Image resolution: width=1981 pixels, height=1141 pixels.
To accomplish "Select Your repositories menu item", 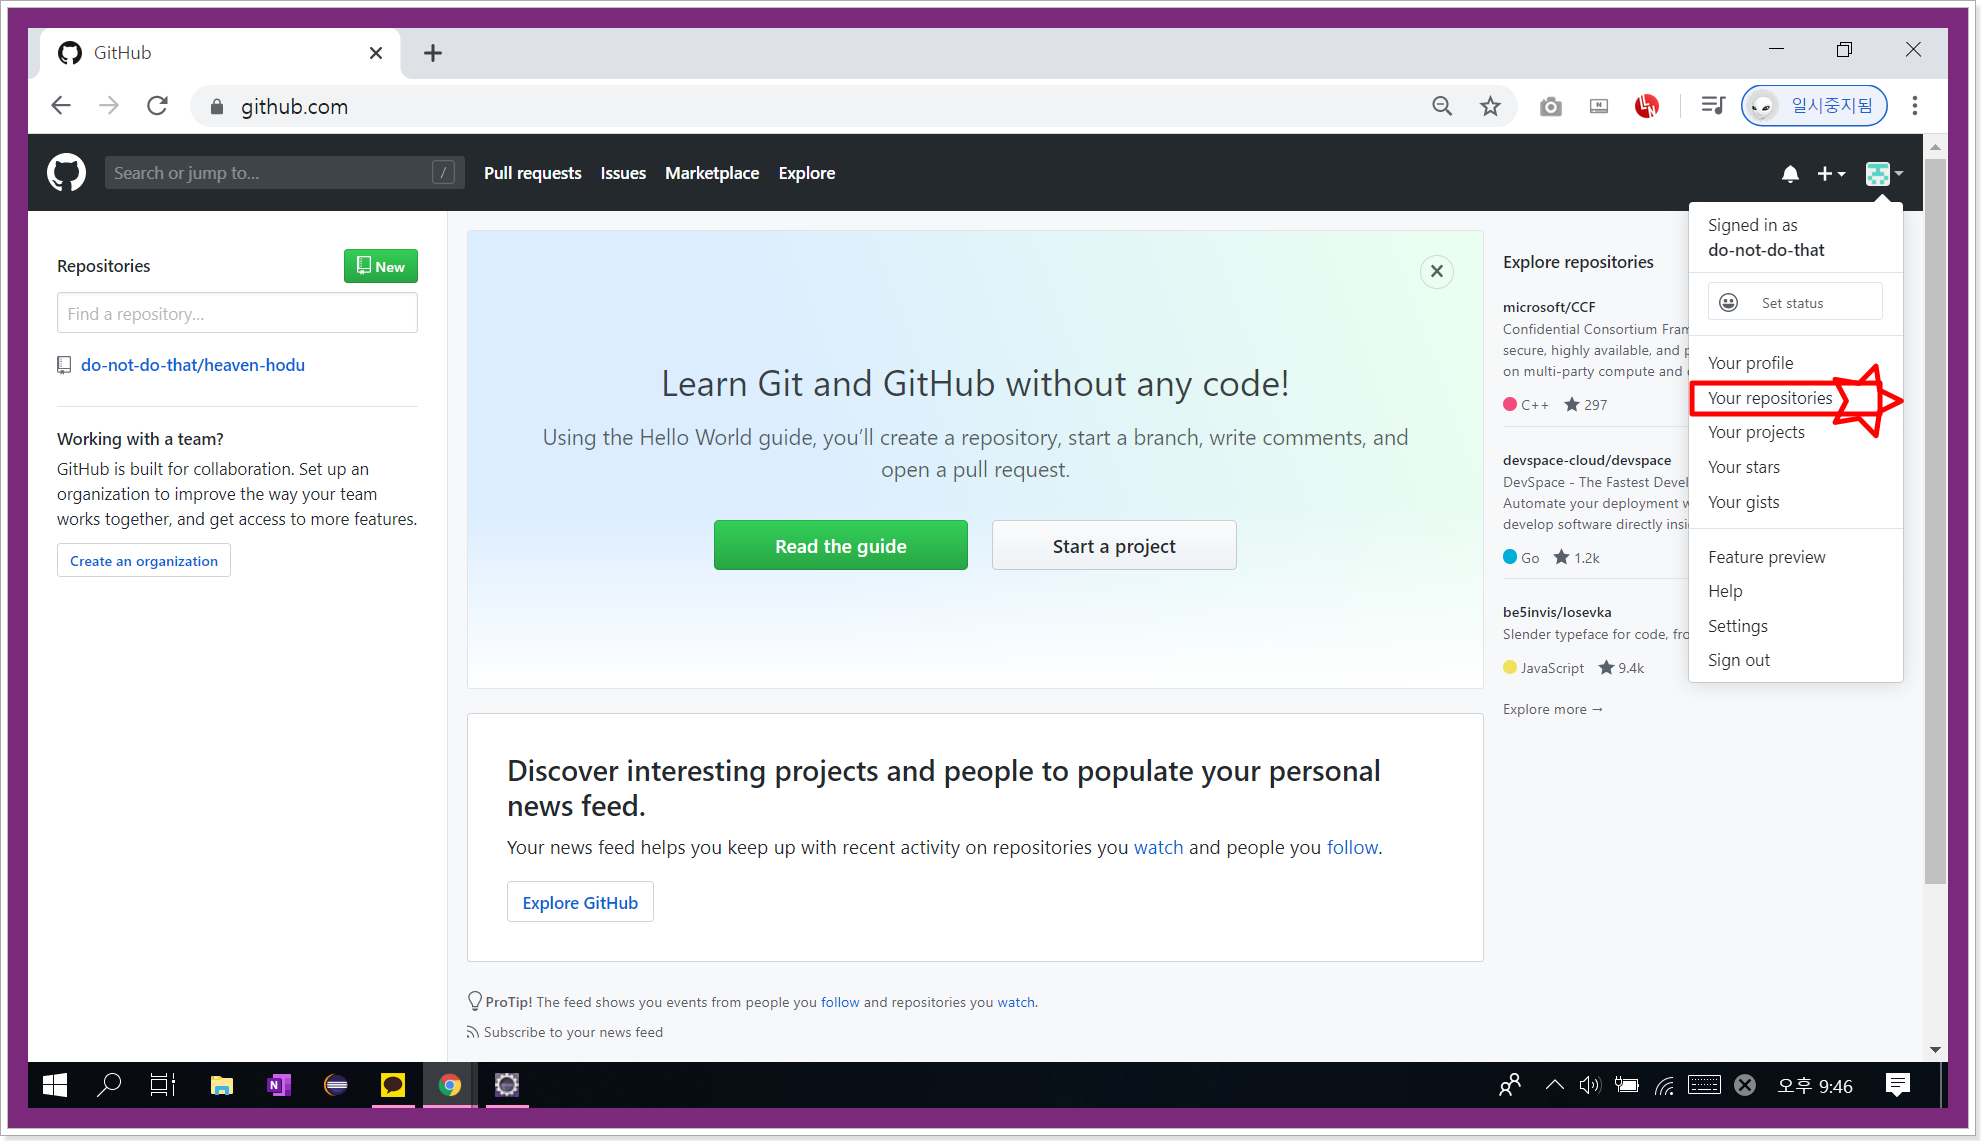I will [x=1769, y=398].
